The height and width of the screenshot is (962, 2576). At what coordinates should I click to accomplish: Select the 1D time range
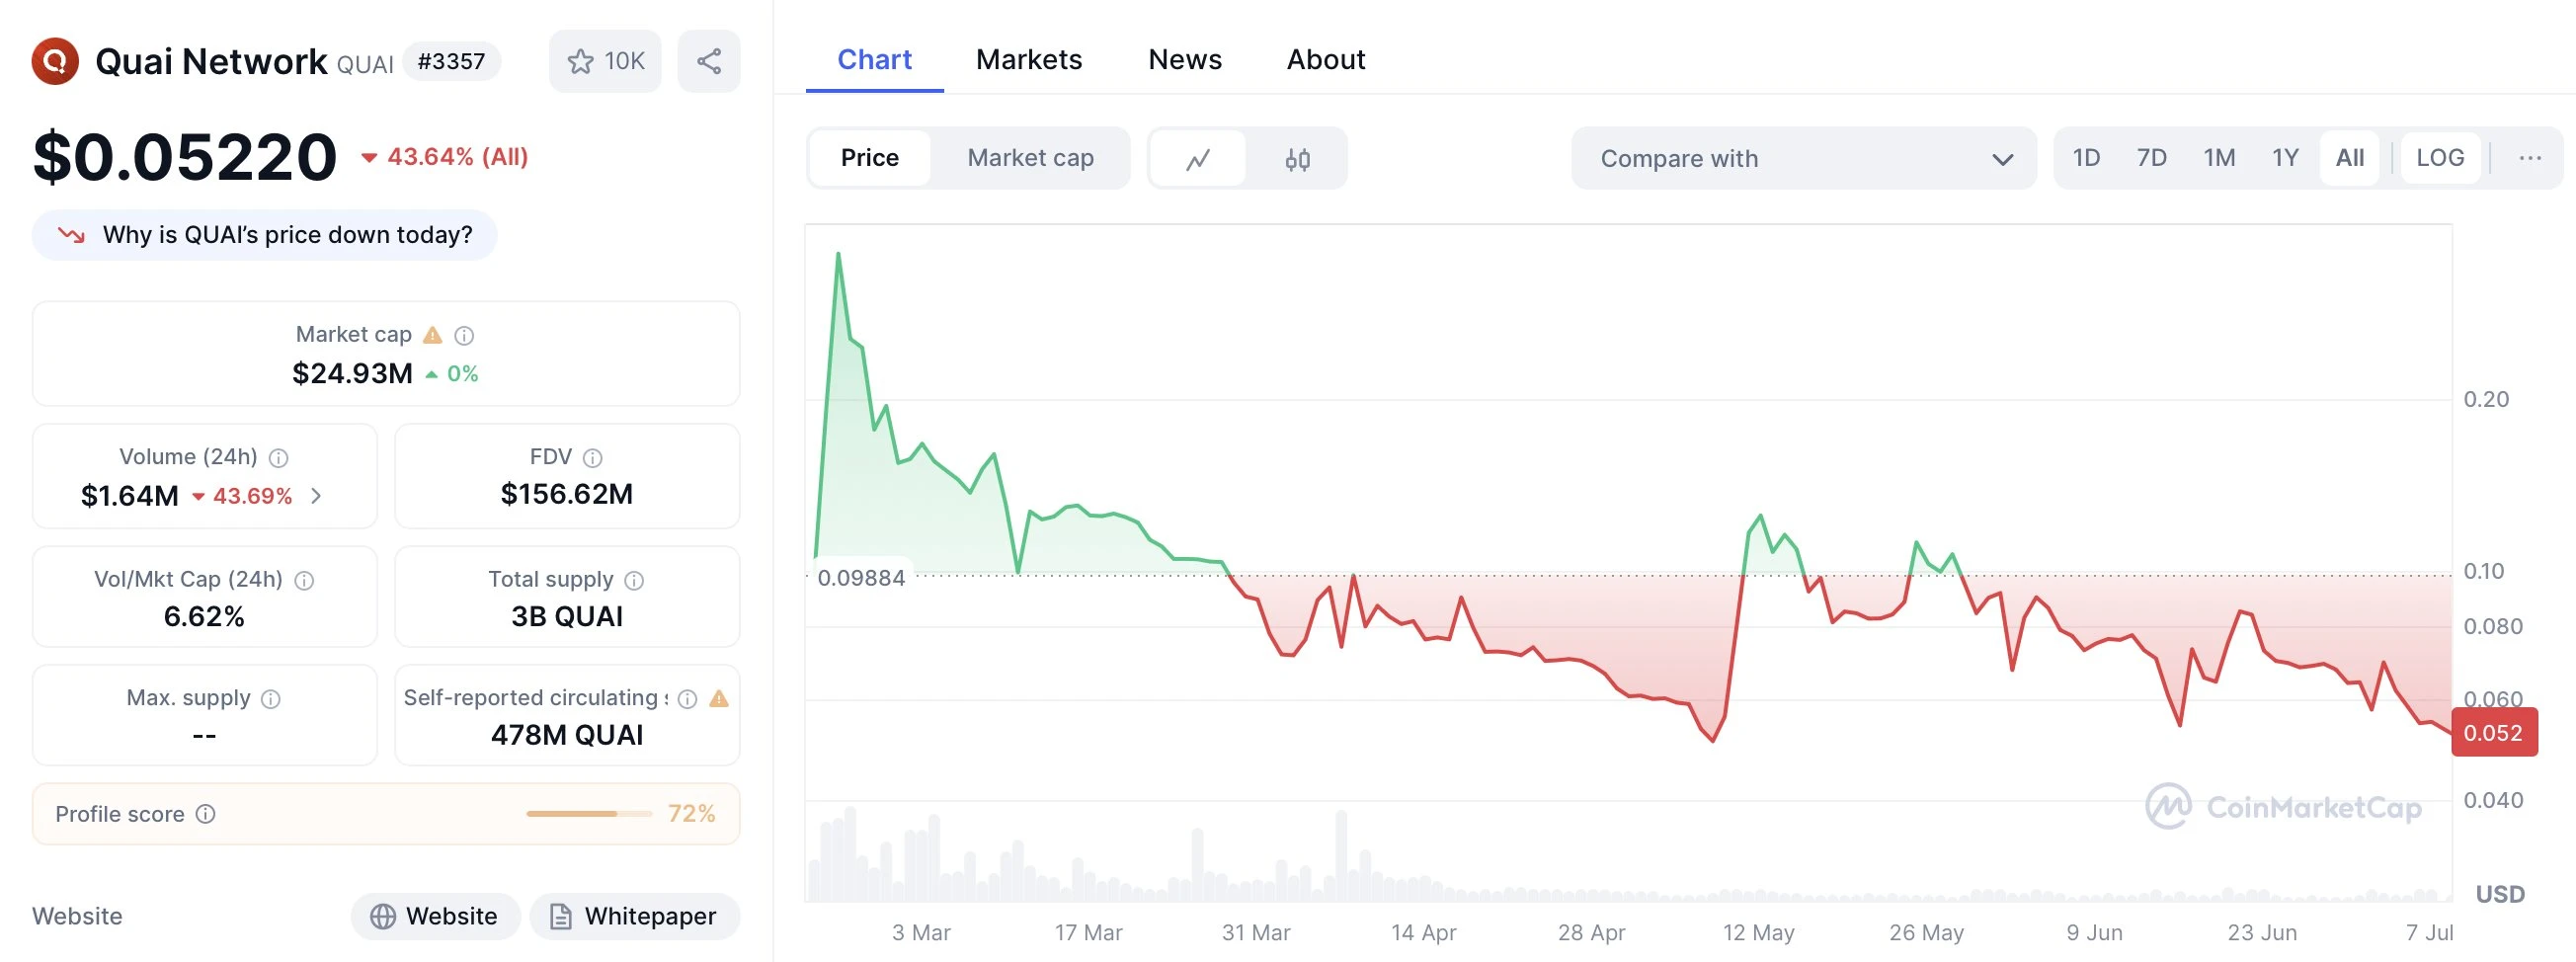[x=2085, y=158]
